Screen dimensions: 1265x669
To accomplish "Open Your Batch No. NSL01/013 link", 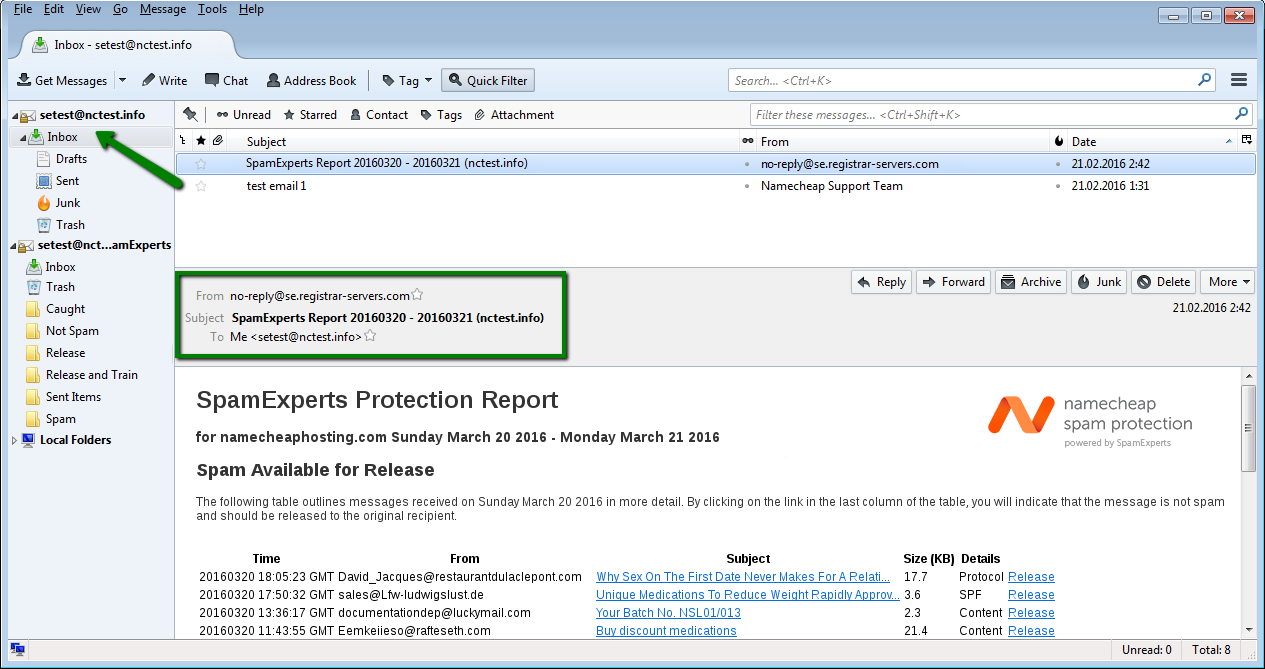I will coord(668,613).
